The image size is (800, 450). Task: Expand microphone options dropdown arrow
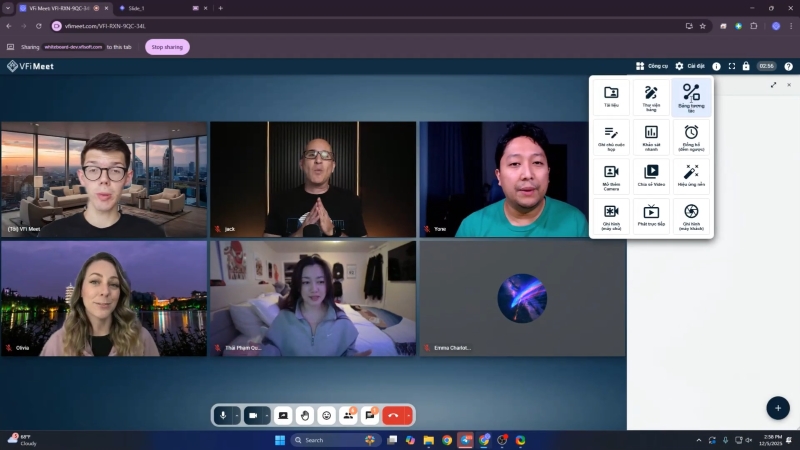tap(237, 415)
